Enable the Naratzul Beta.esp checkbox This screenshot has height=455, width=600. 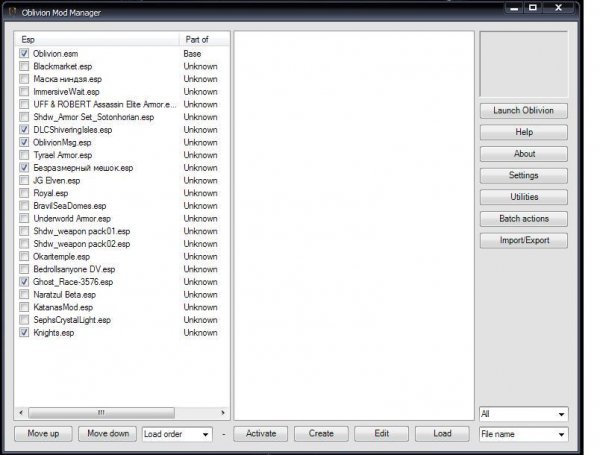(24, 294)
